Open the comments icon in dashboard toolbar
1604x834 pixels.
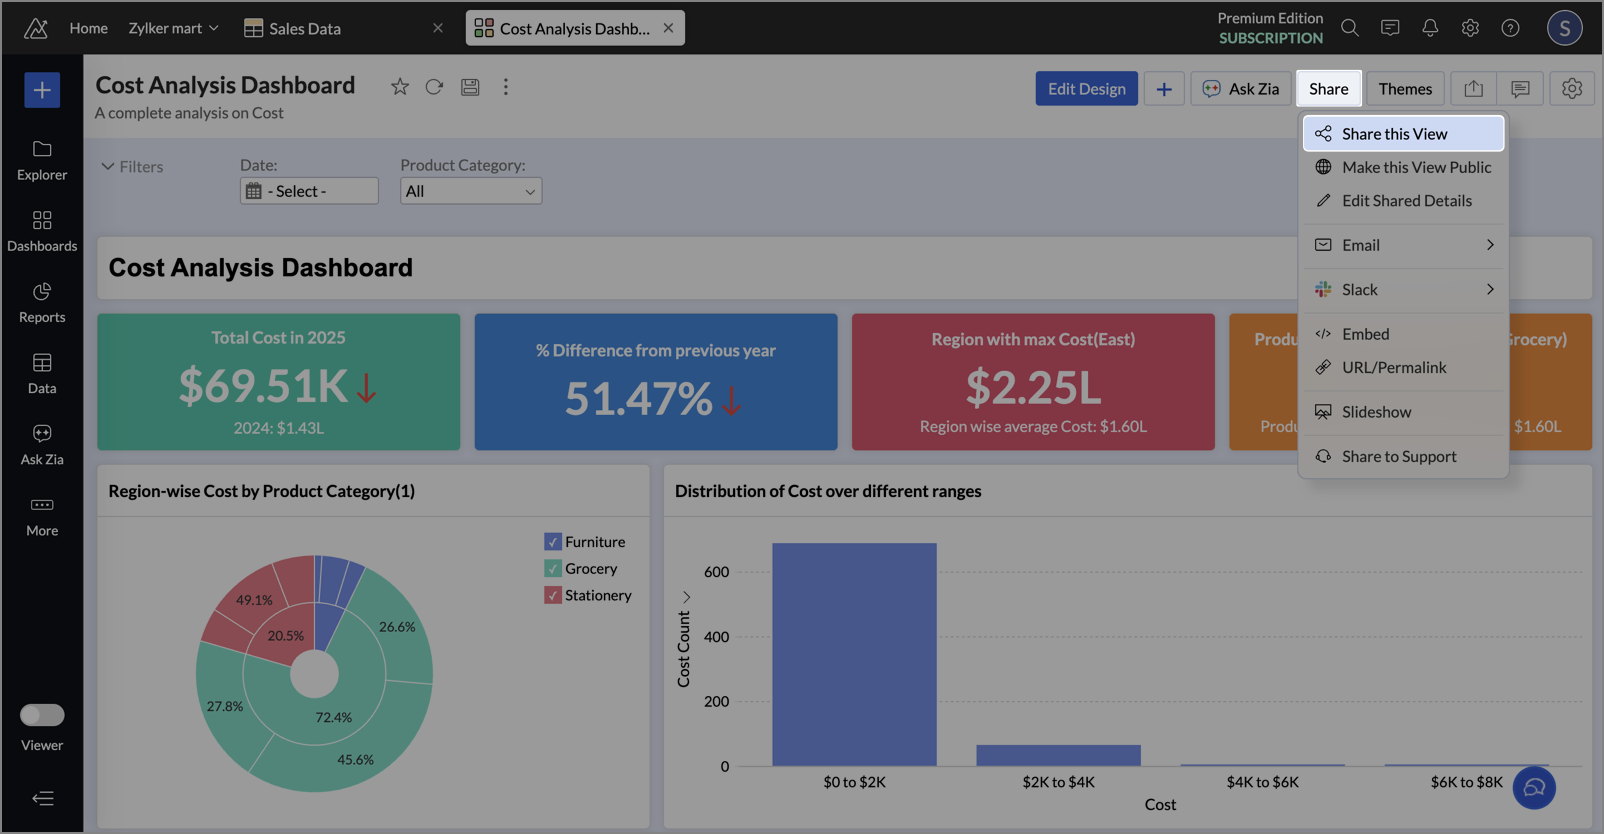click(x=1520, y=89)
